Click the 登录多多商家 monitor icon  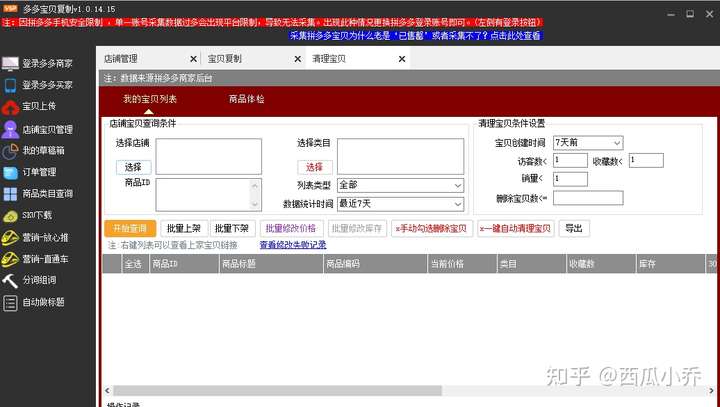[x=10, y=63]
